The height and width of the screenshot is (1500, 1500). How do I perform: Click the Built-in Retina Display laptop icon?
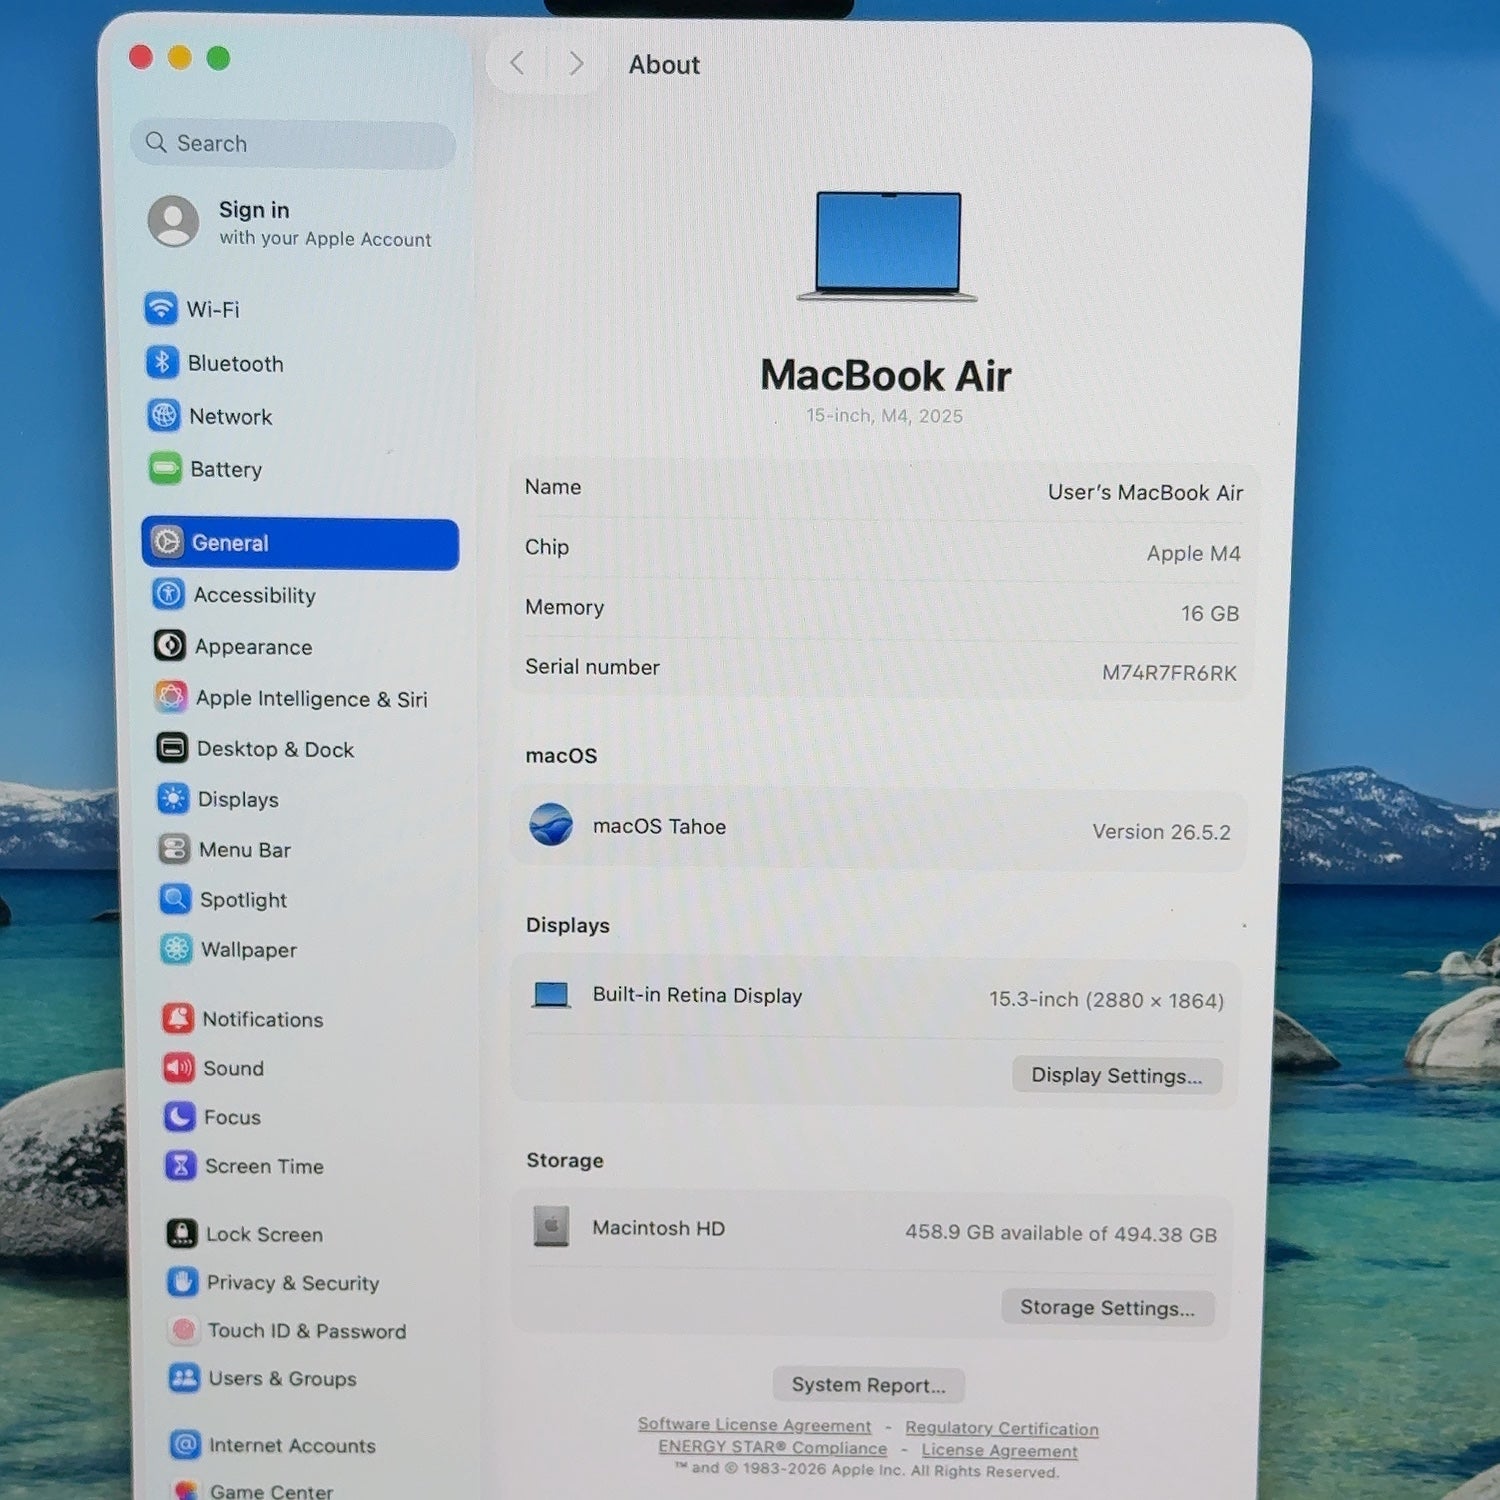(x=551, y=994)
